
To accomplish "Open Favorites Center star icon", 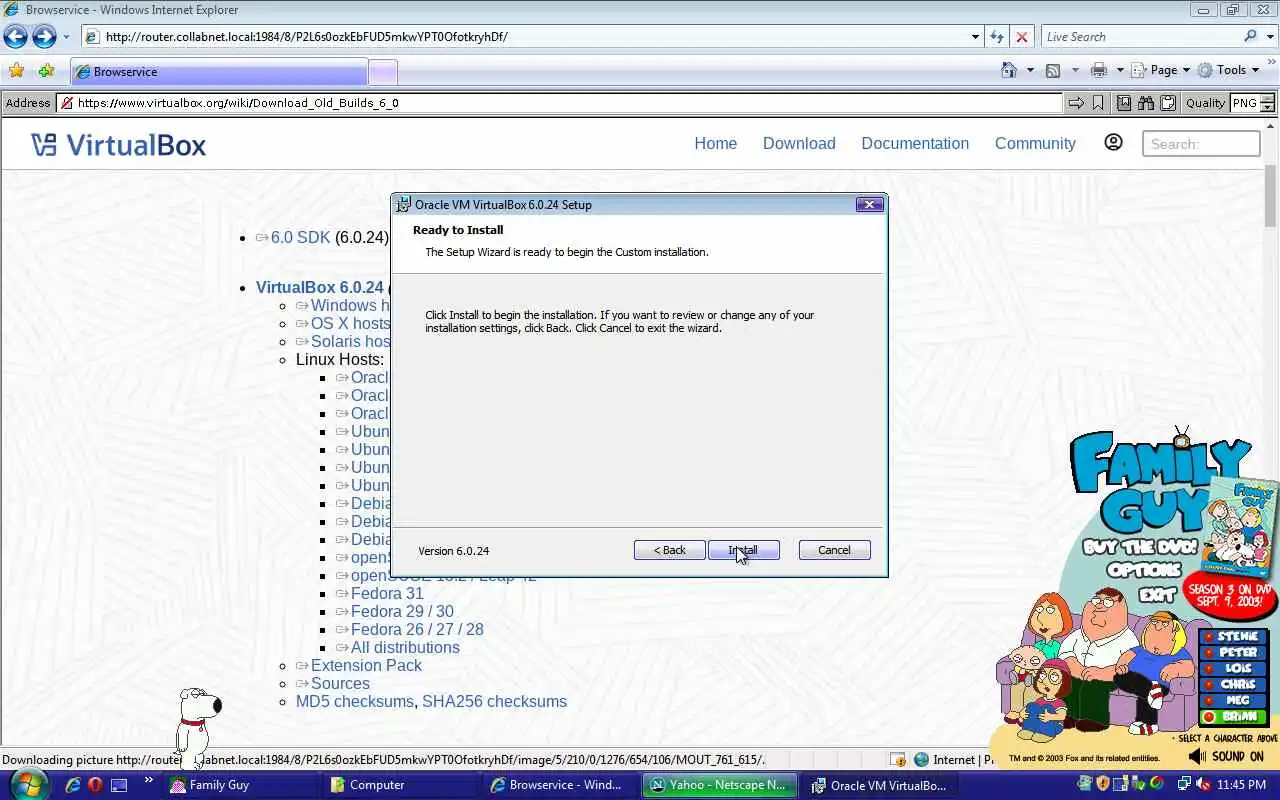I will coord(16,71).
